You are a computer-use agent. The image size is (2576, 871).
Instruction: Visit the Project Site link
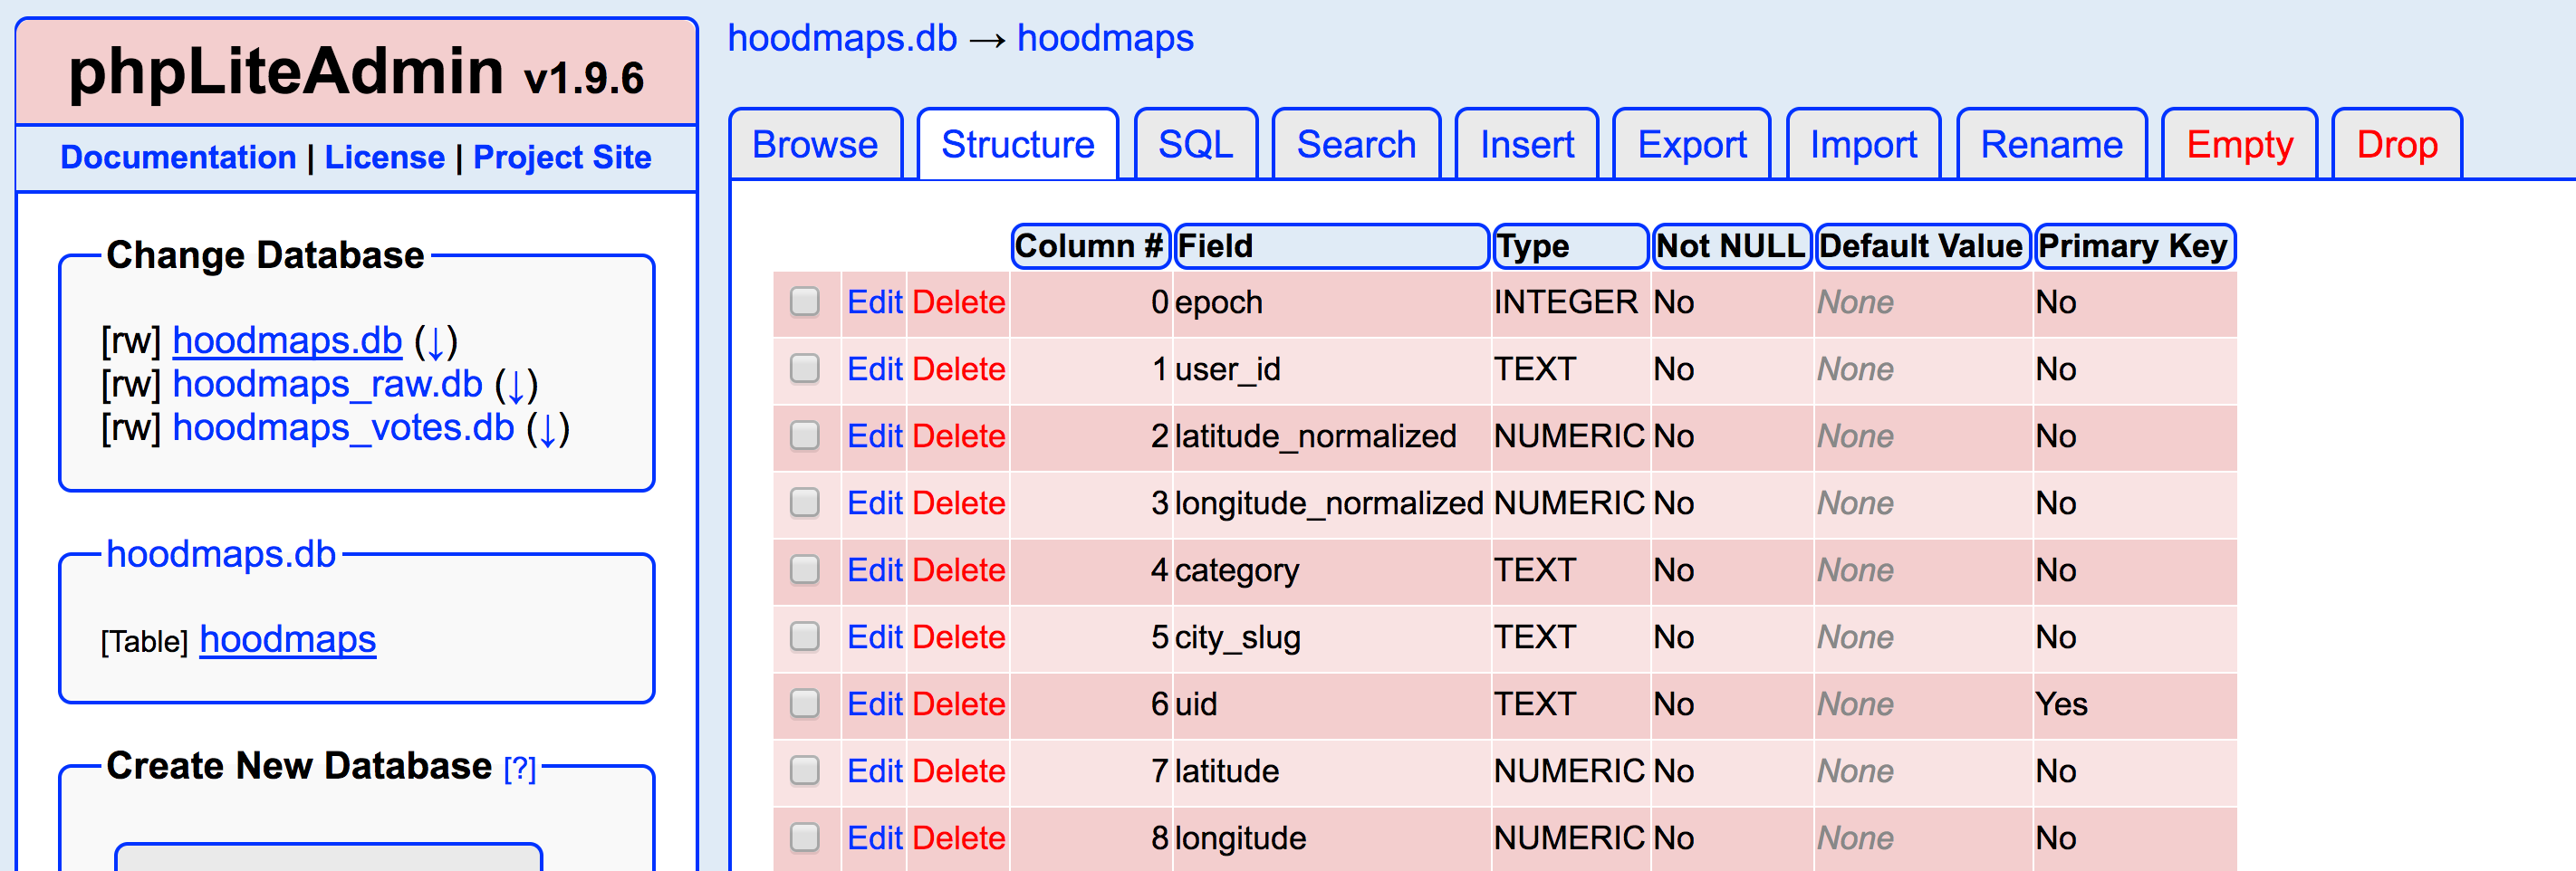tap(562, 157)
